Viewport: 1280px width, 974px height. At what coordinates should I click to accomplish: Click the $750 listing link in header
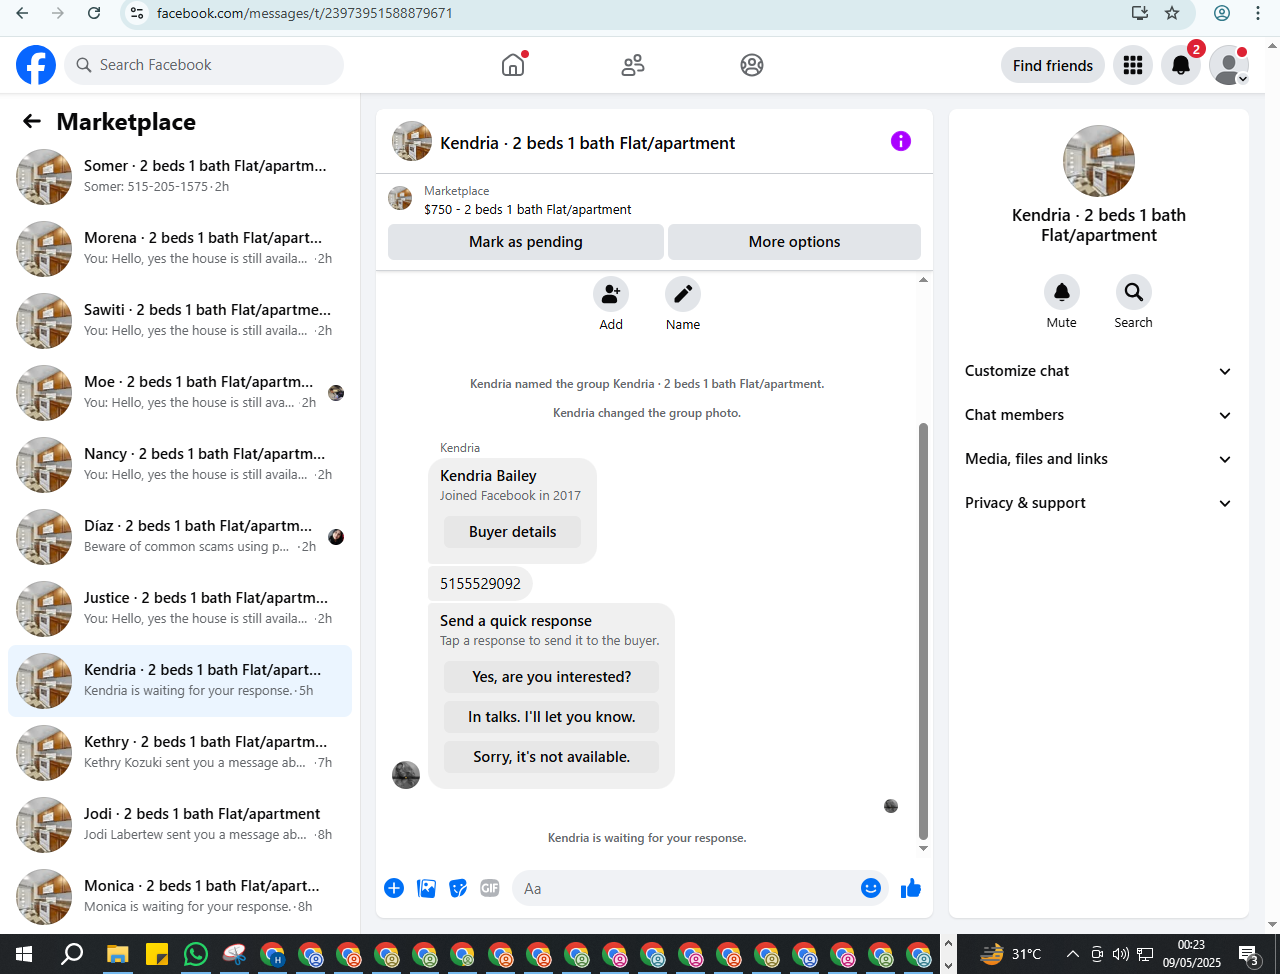click(528, 210)
